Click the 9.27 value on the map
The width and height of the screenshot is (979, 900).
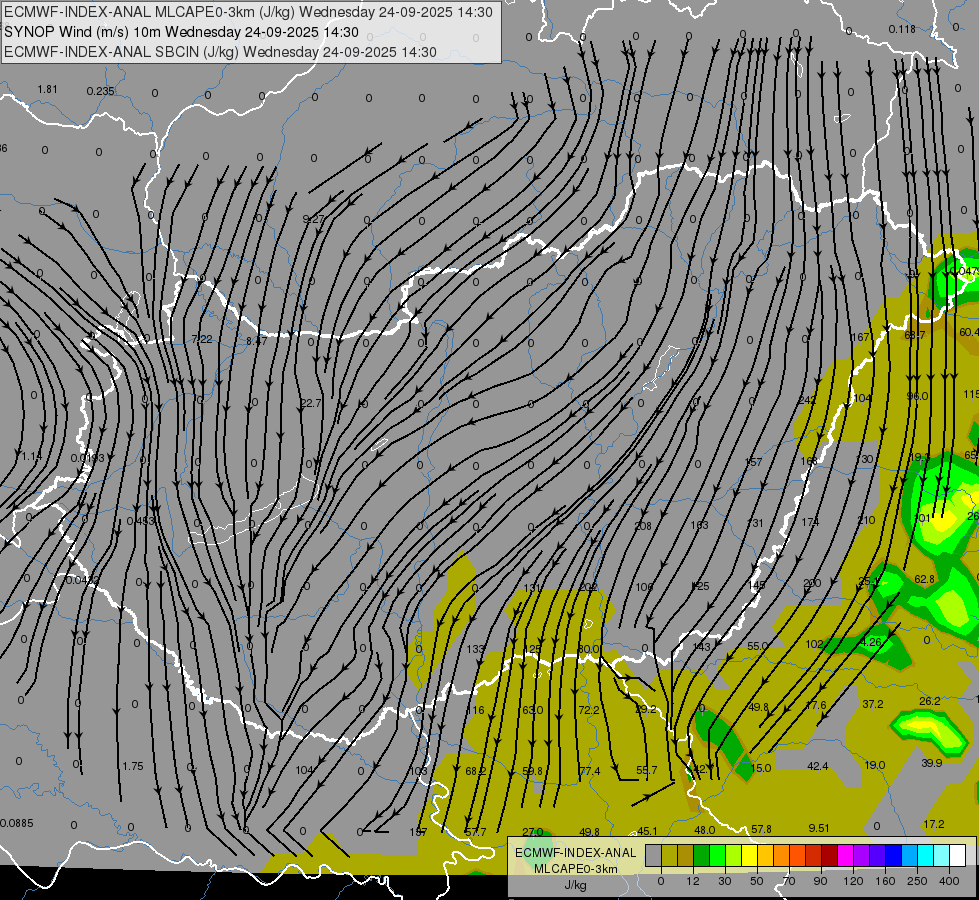(313, 219)
